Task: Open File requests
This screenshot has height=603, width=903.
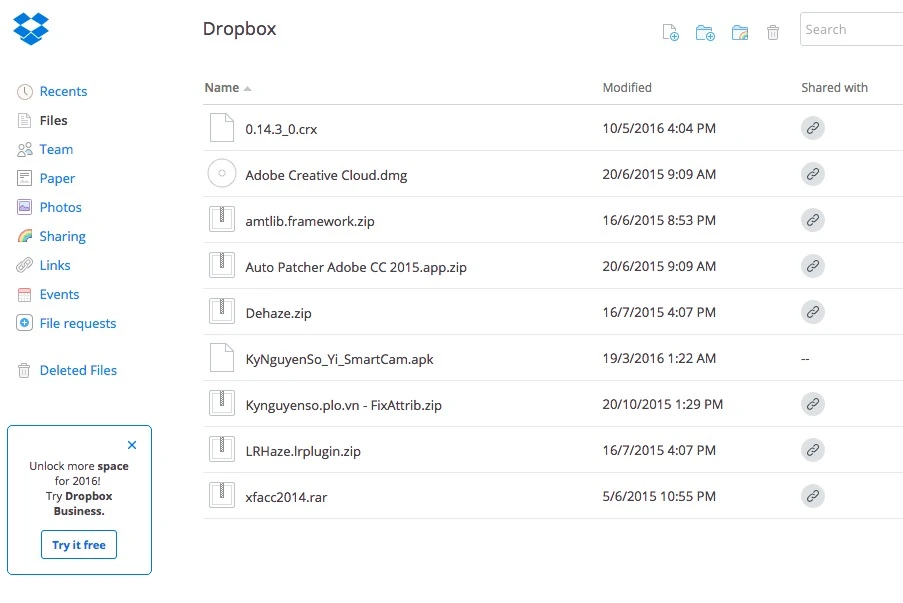Action: (74, 323)
